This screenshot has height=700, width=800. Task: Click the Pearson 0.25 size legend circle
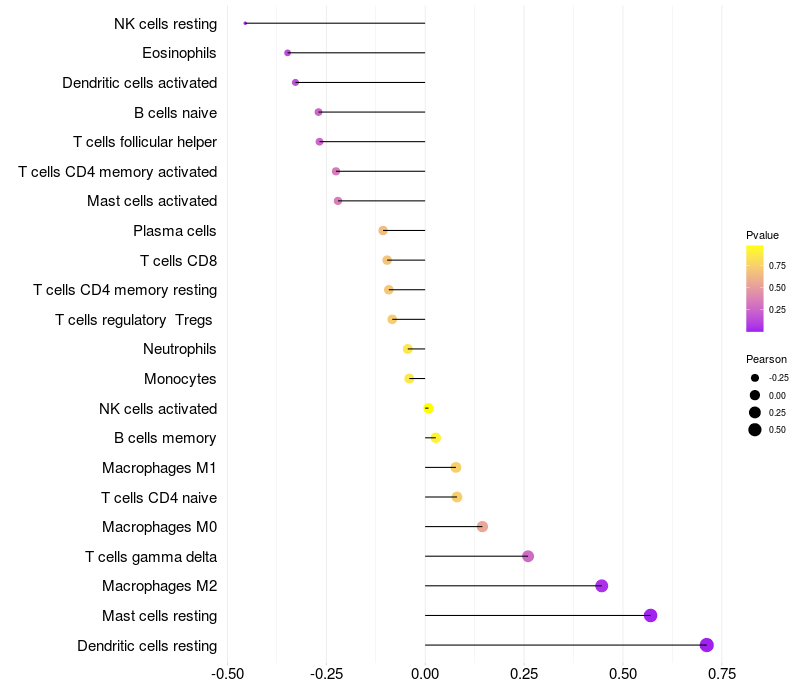pyautogui.click(x=755, y=412)
